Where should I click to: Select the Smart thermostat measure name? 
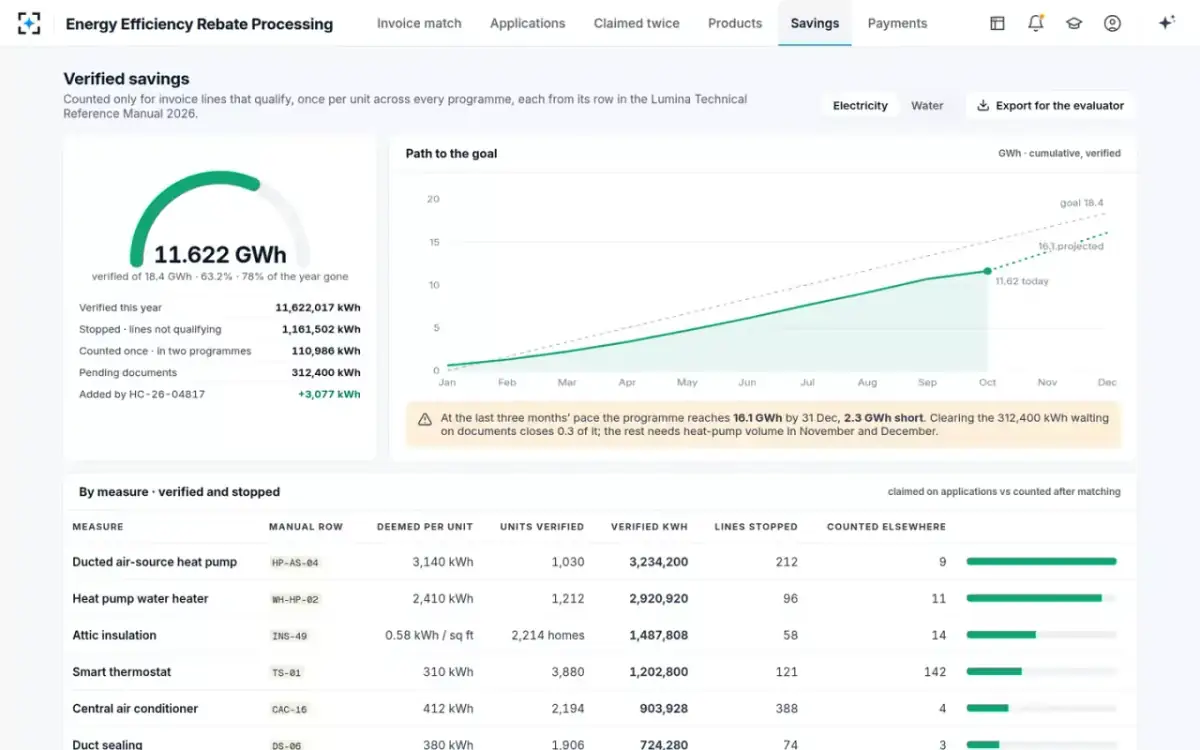[122, 672]
